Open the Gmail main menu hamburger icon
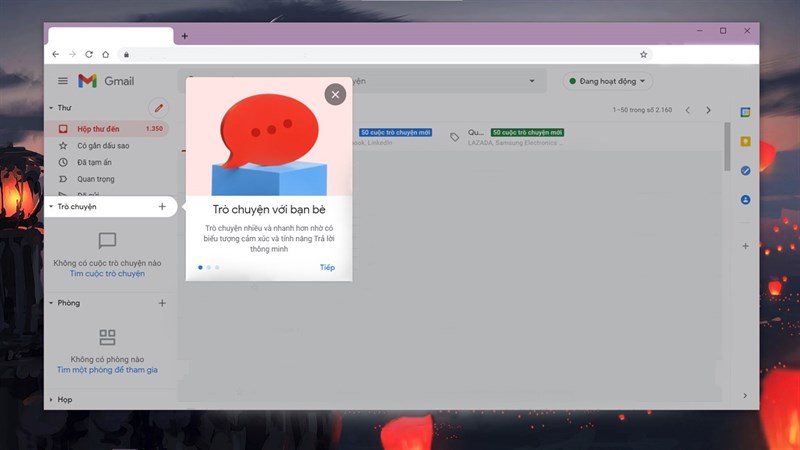 pyautogui.click(x=63, y=81)
